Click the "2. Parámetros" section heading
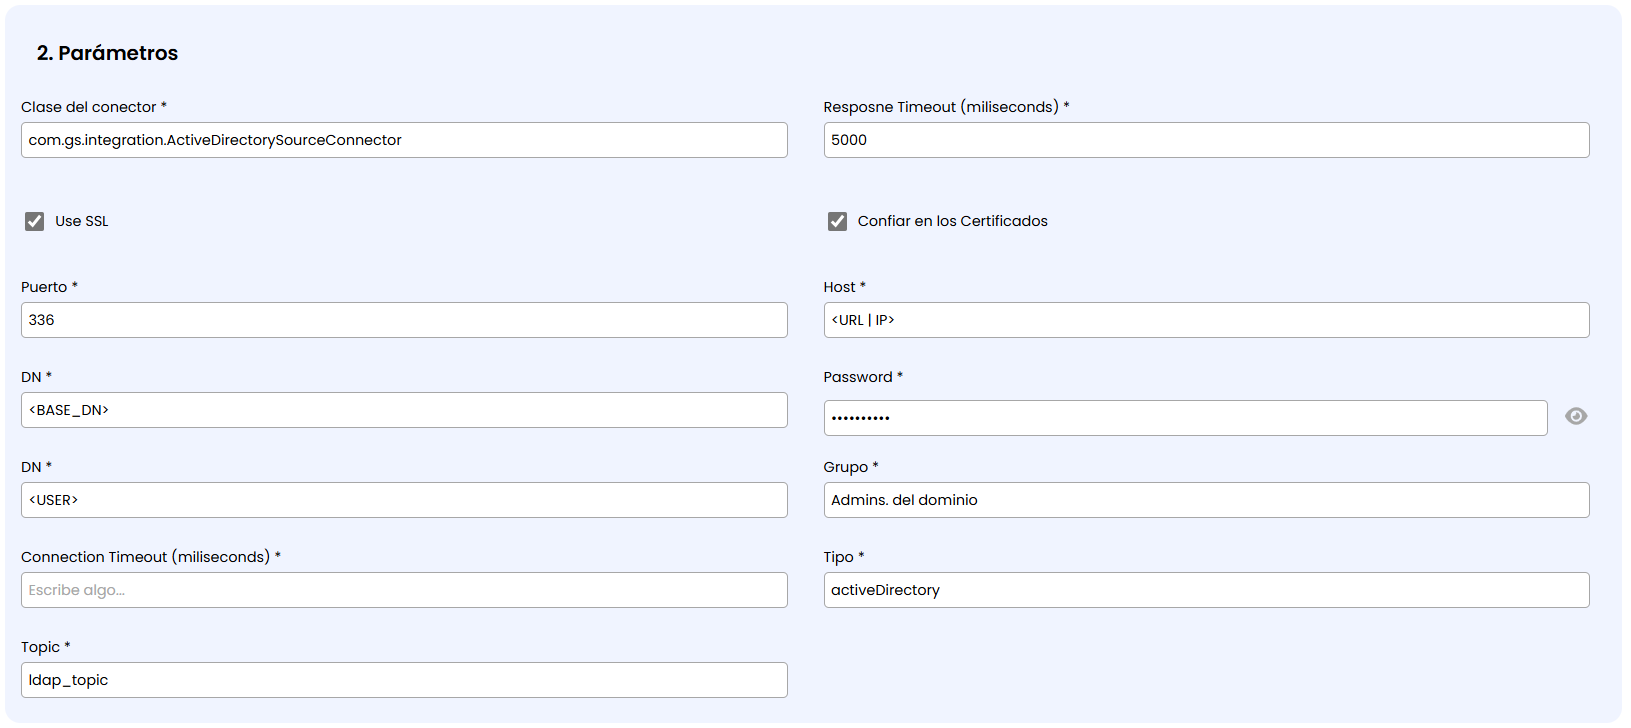The height and width of the screenshot is (728, 1631). point(107,53)
